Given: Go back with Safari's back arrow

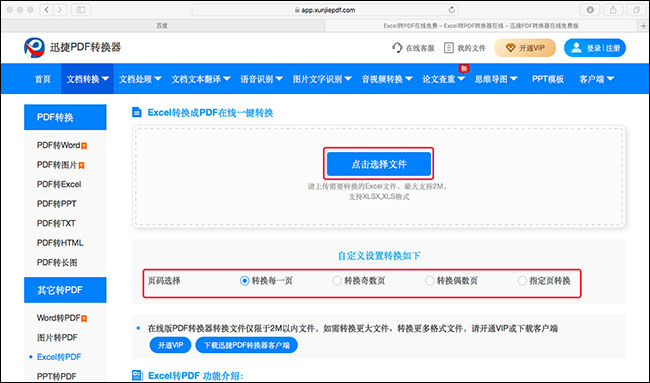Looking at the screenshot, I should click(46, 10).
